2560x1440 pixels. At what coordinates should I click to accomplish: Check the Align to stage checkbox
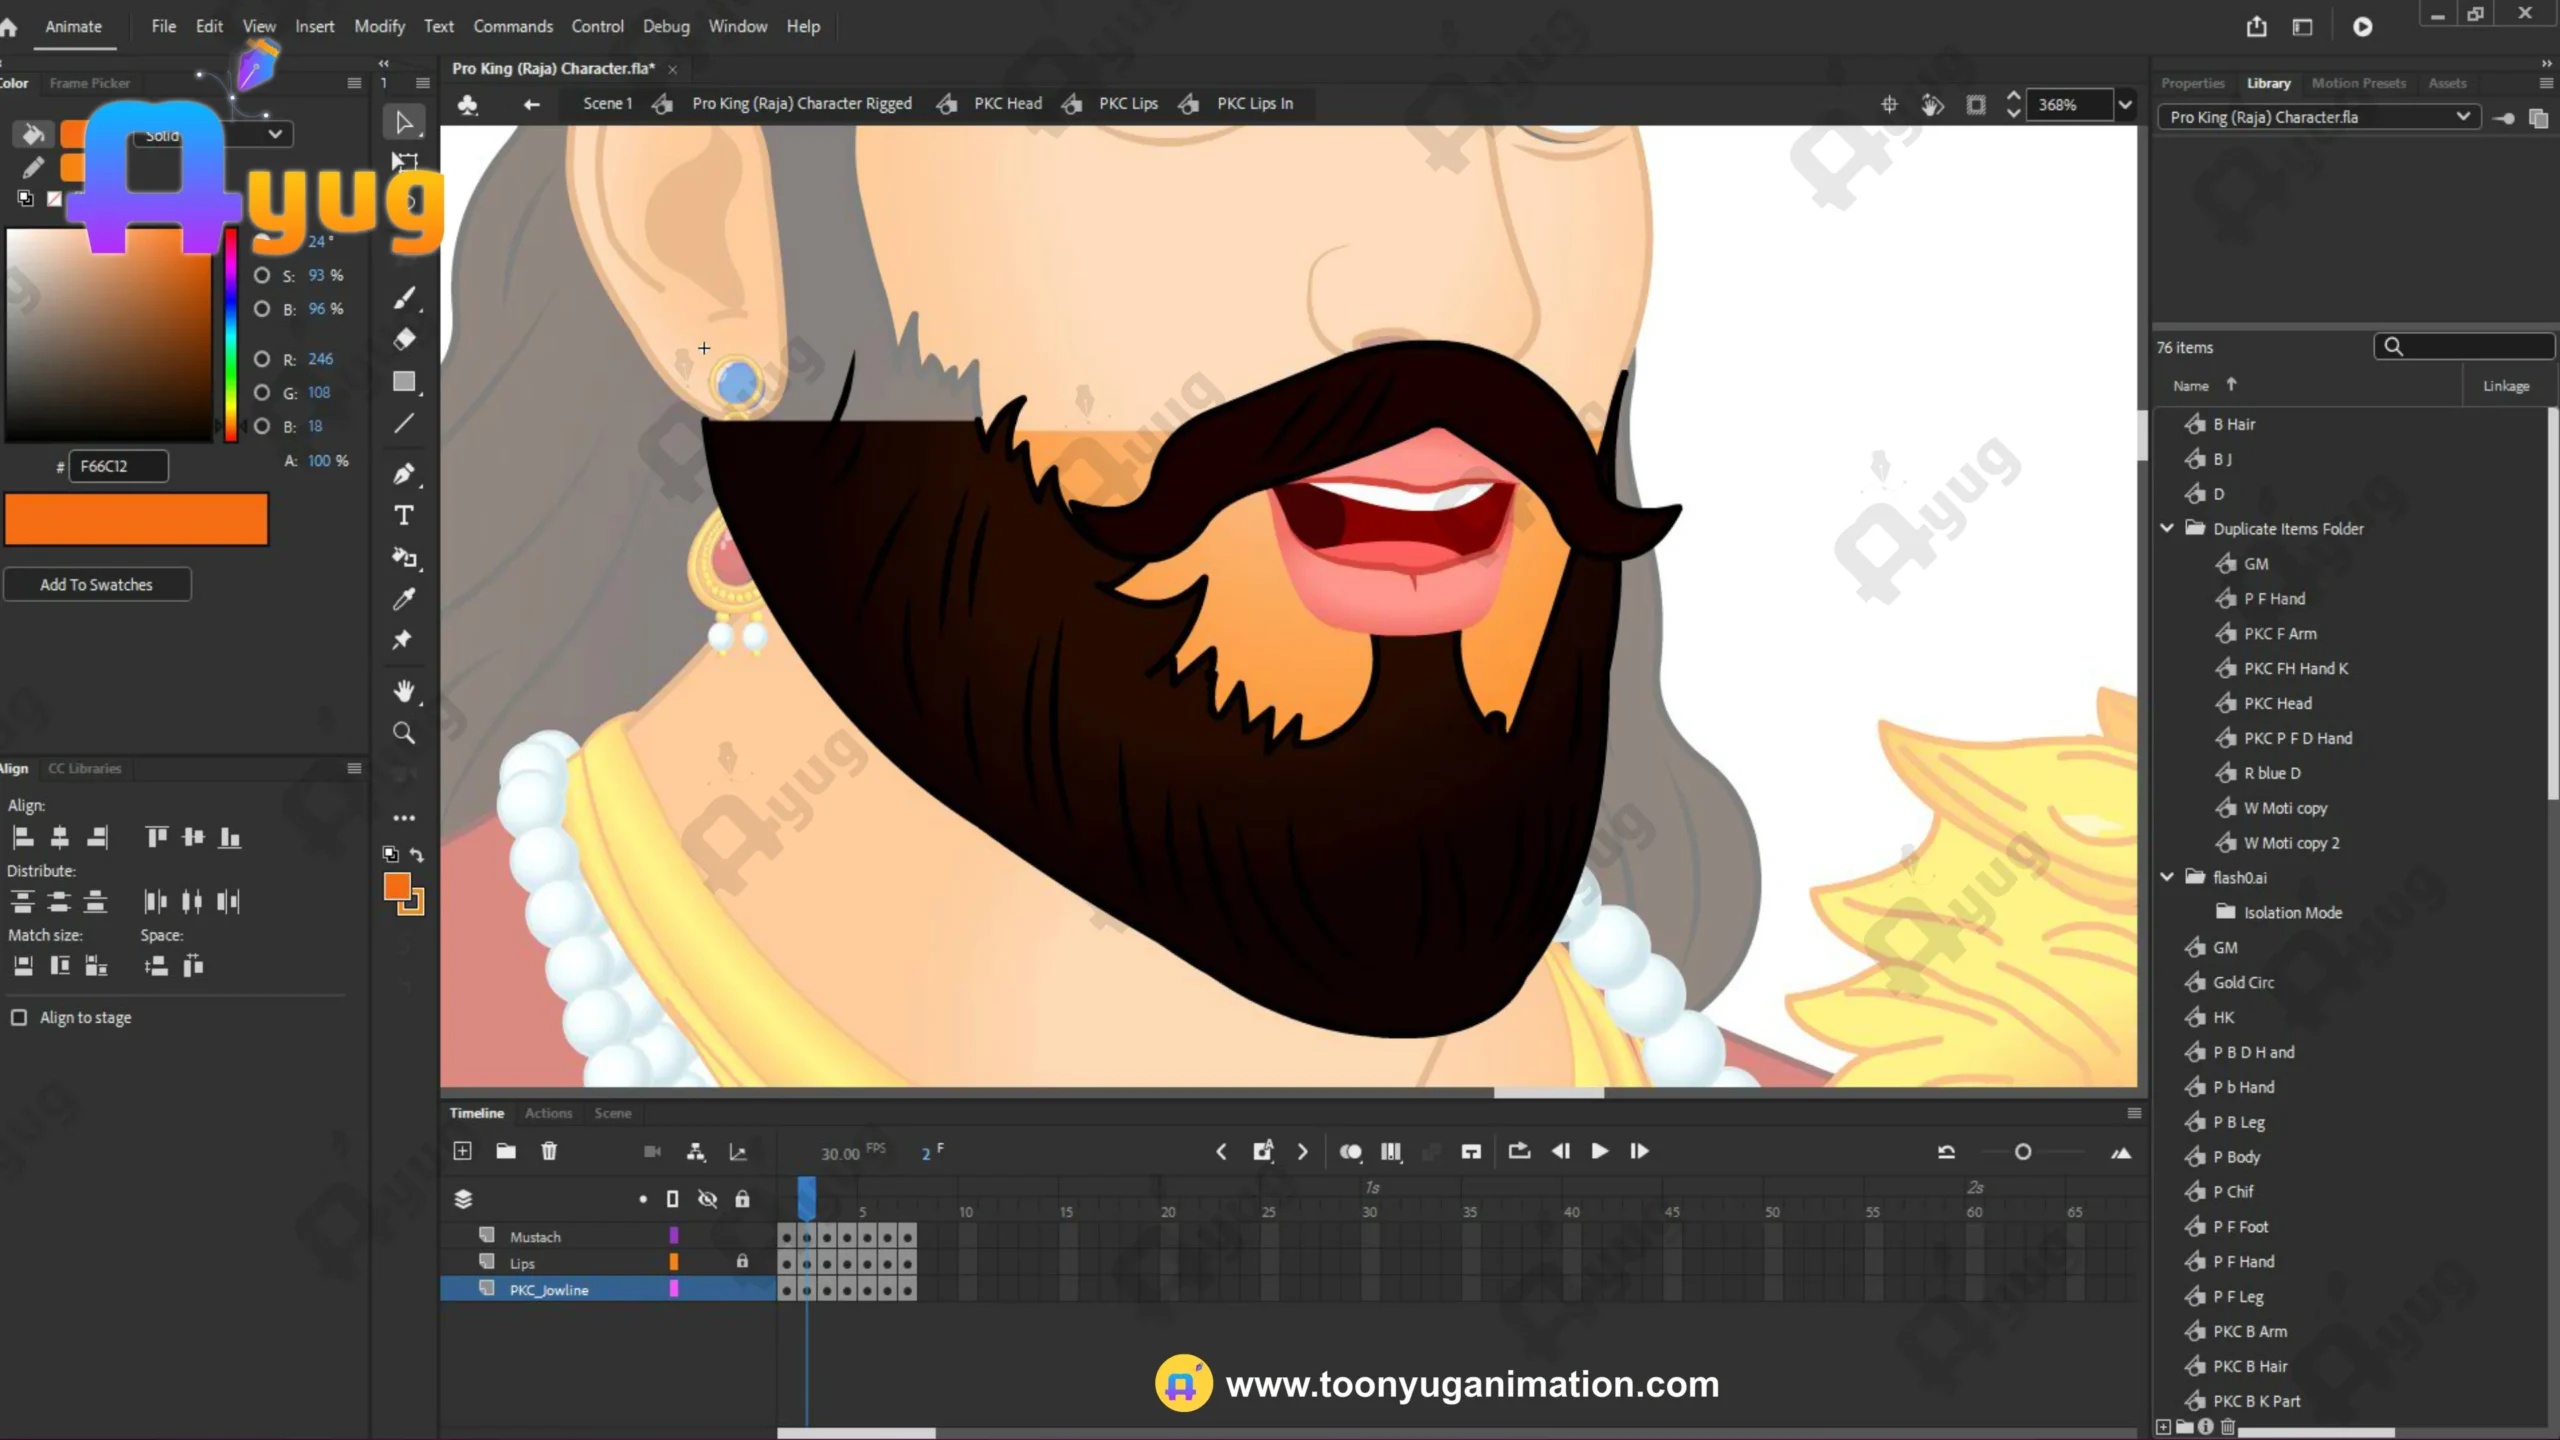19,1017
